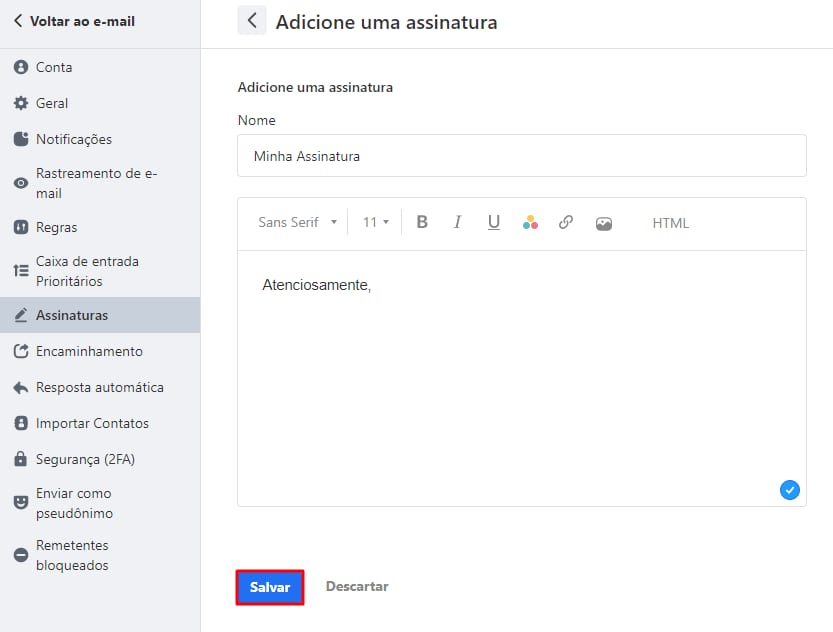
Task: Click inside the signature text area
Action: click(521, 380)
